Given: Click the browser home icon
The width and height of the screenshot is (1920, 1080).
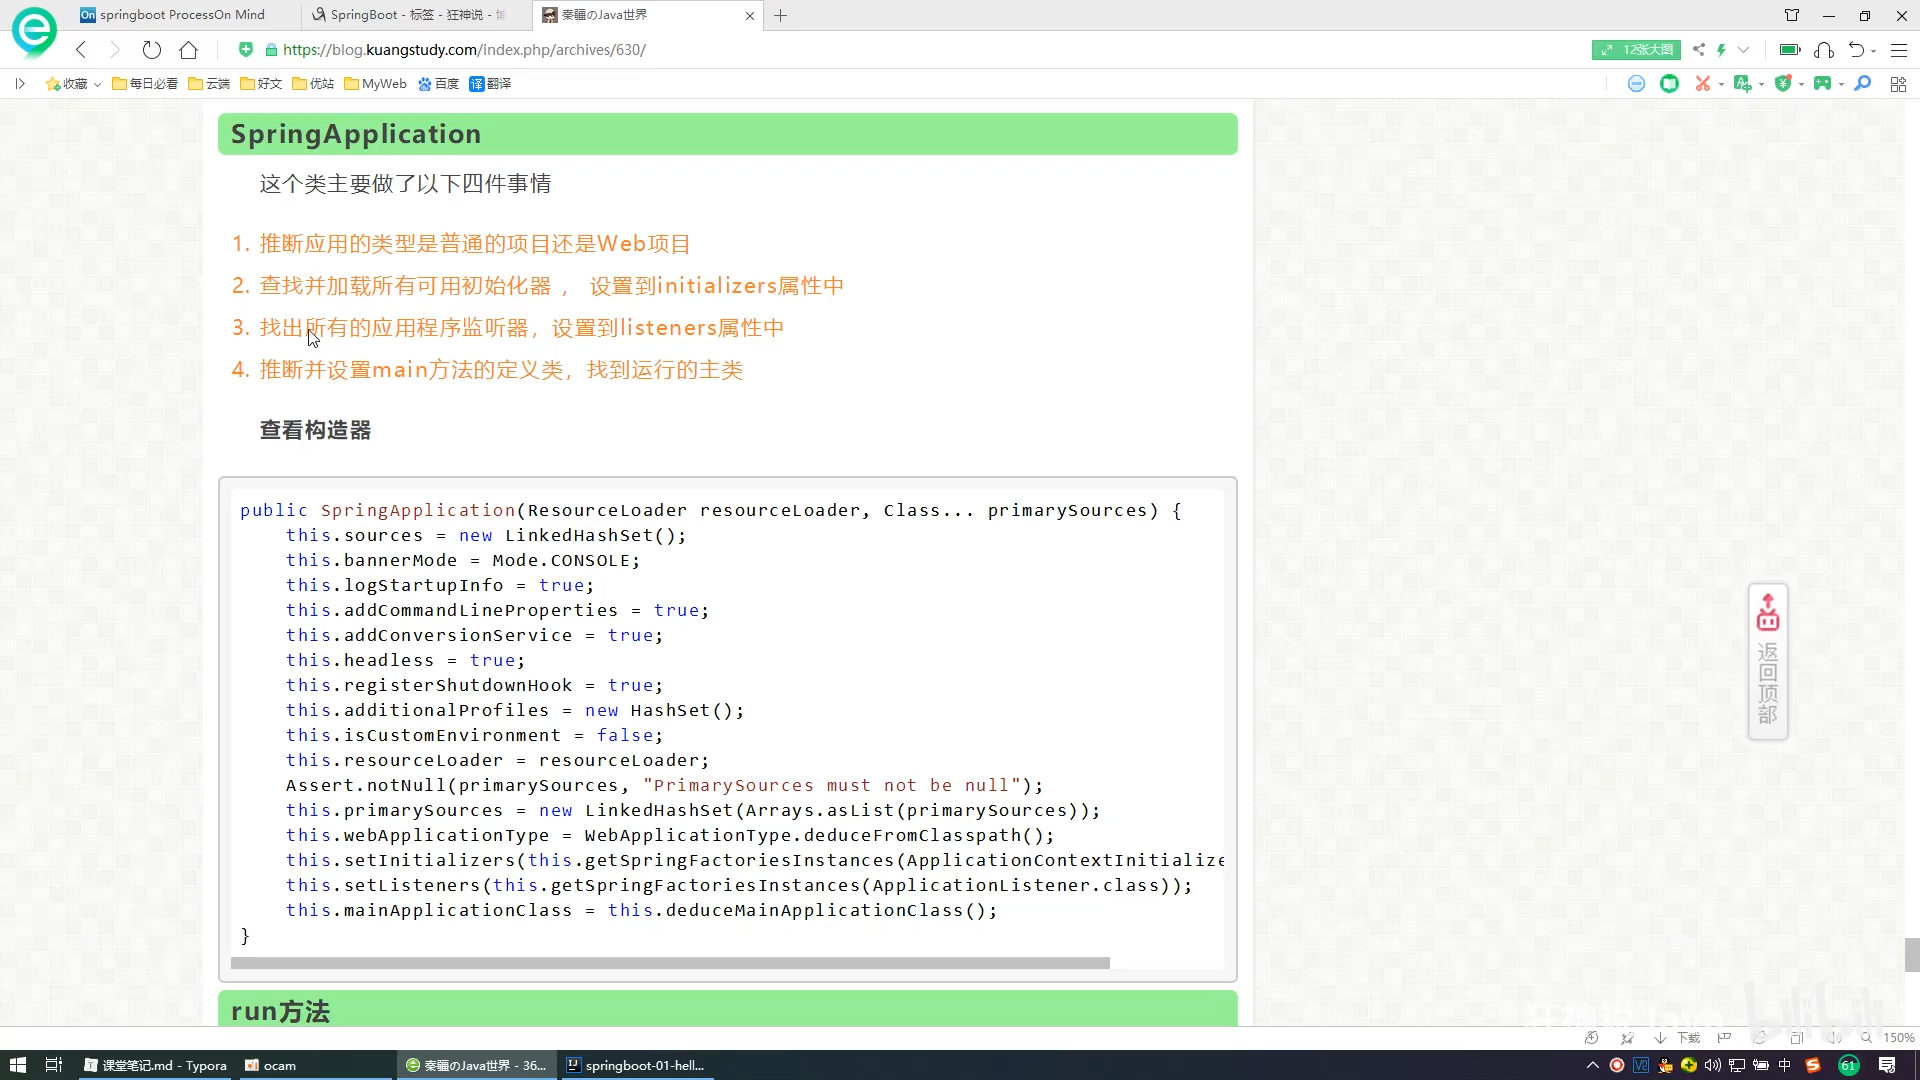Looking at the screenshot, I should pos(188,50).
